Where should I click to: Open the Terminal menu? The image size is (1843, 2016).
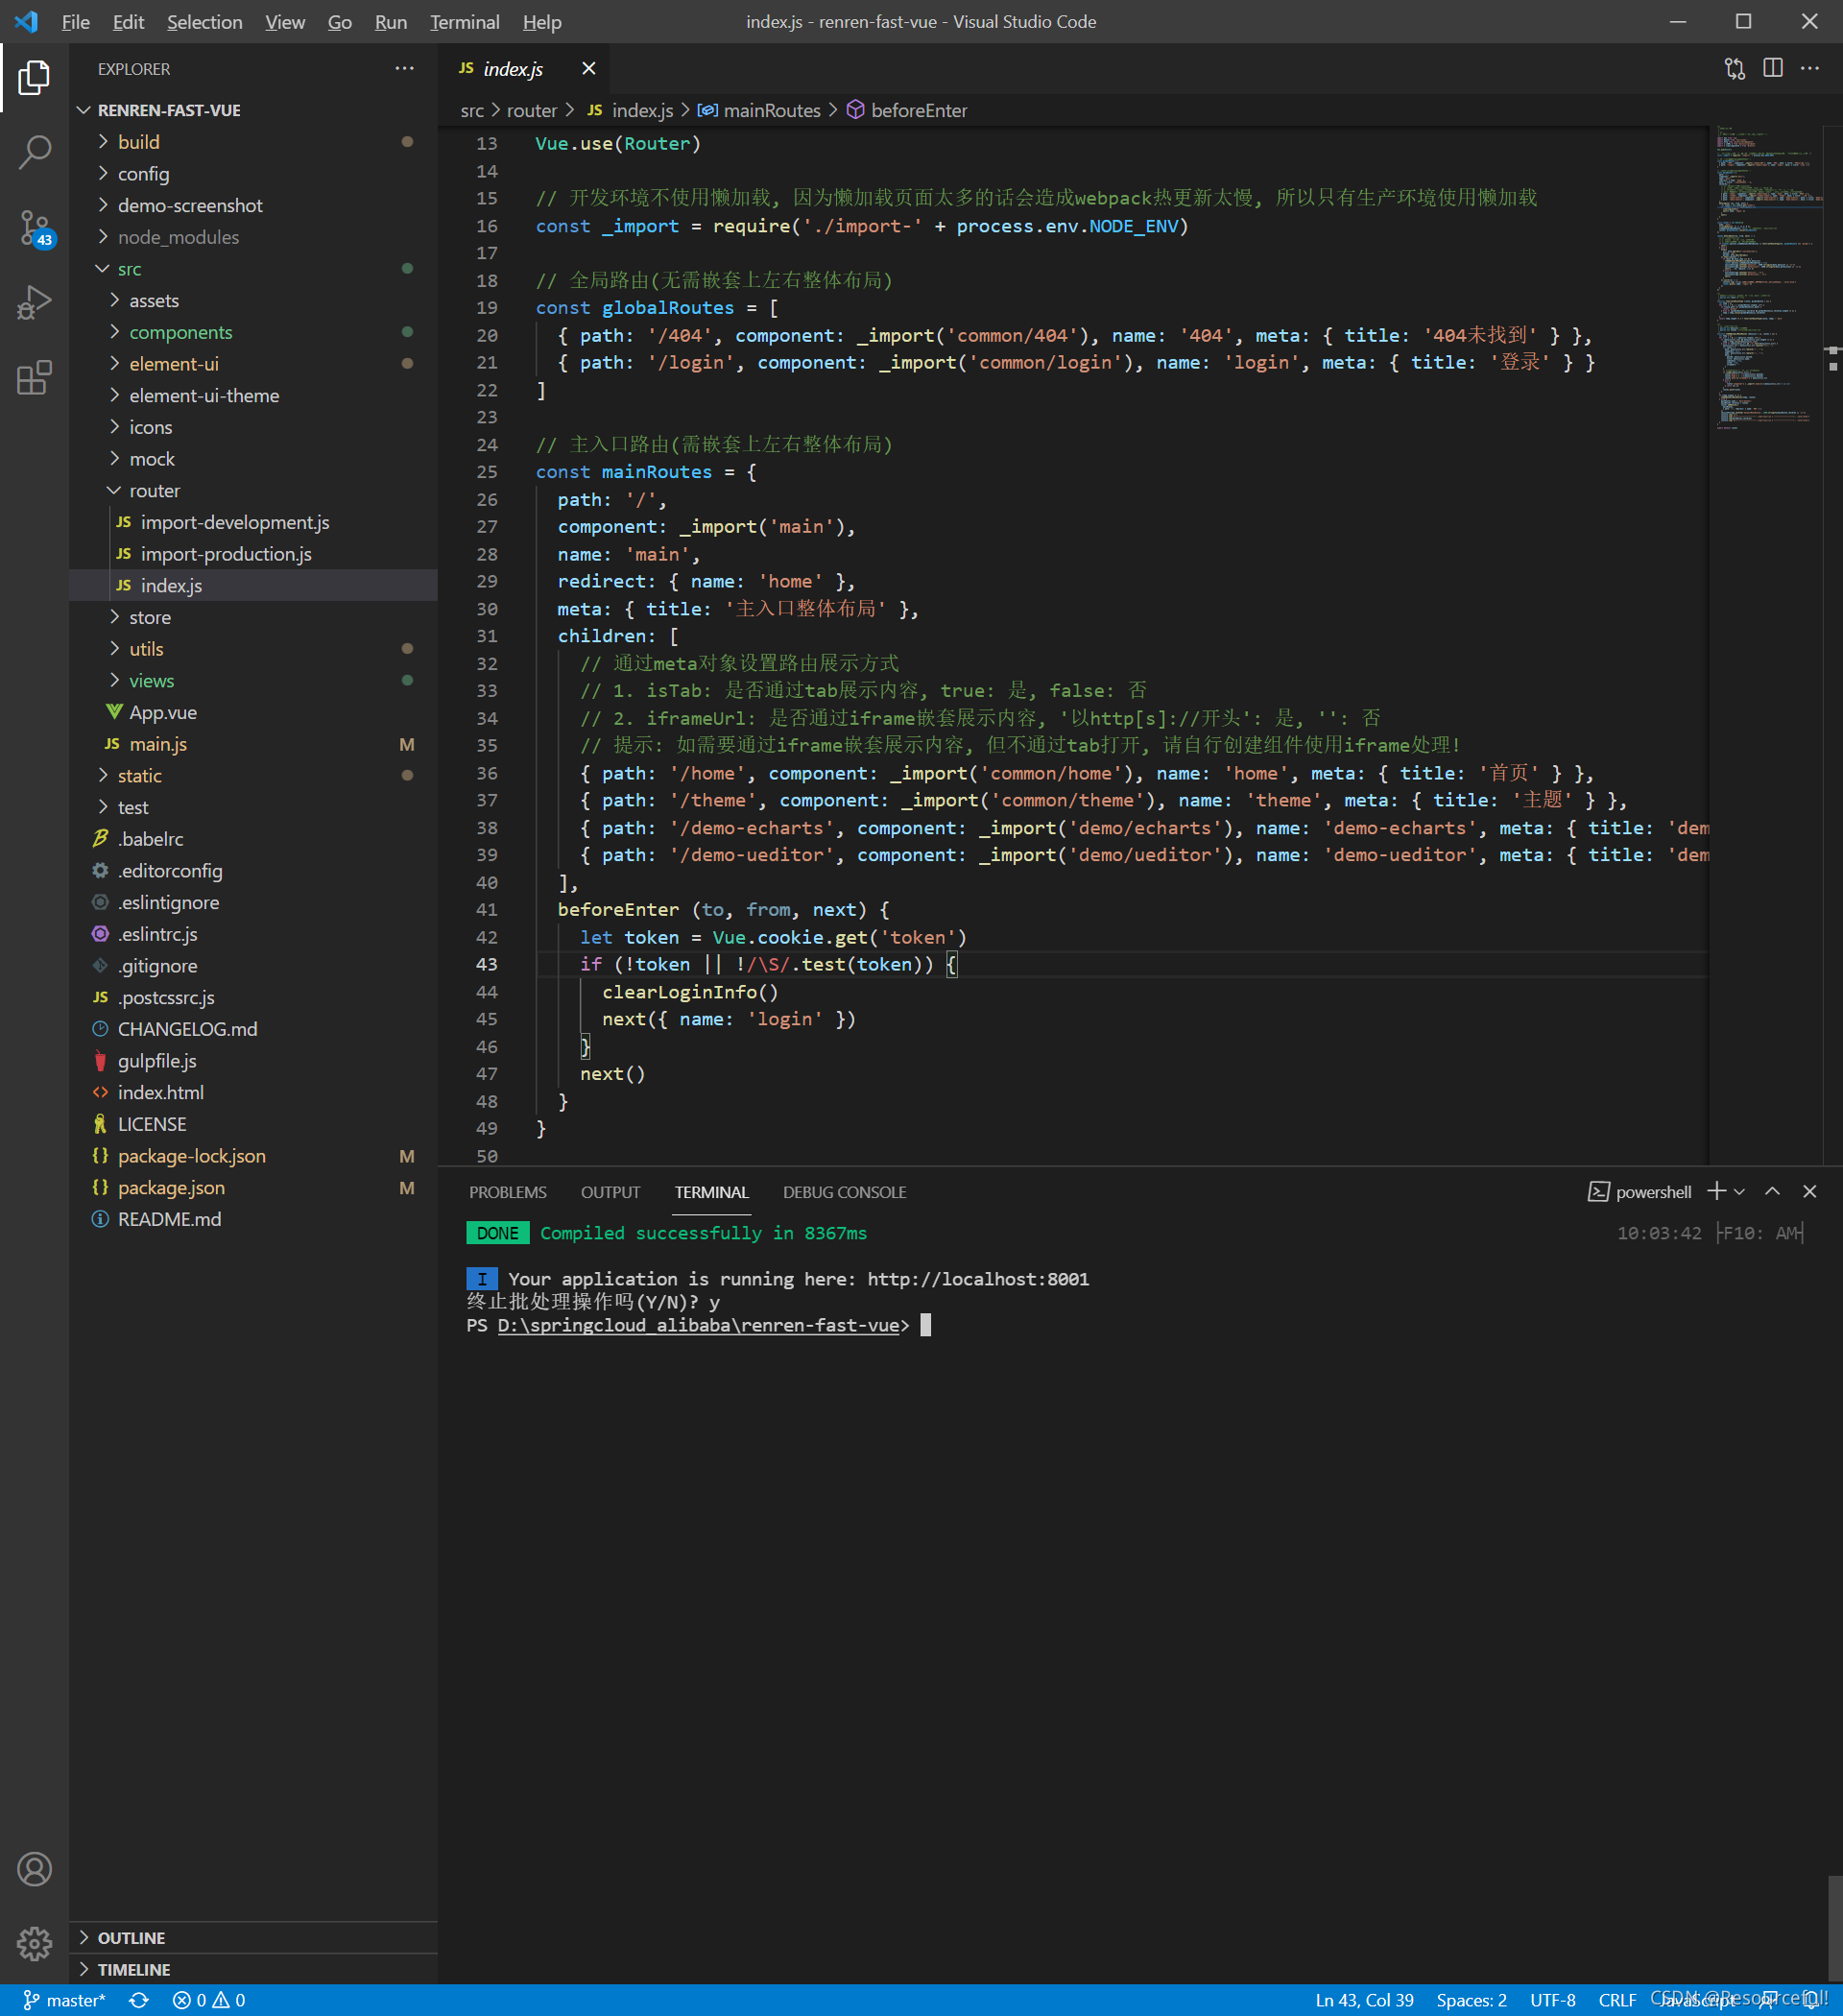(464, 22)
